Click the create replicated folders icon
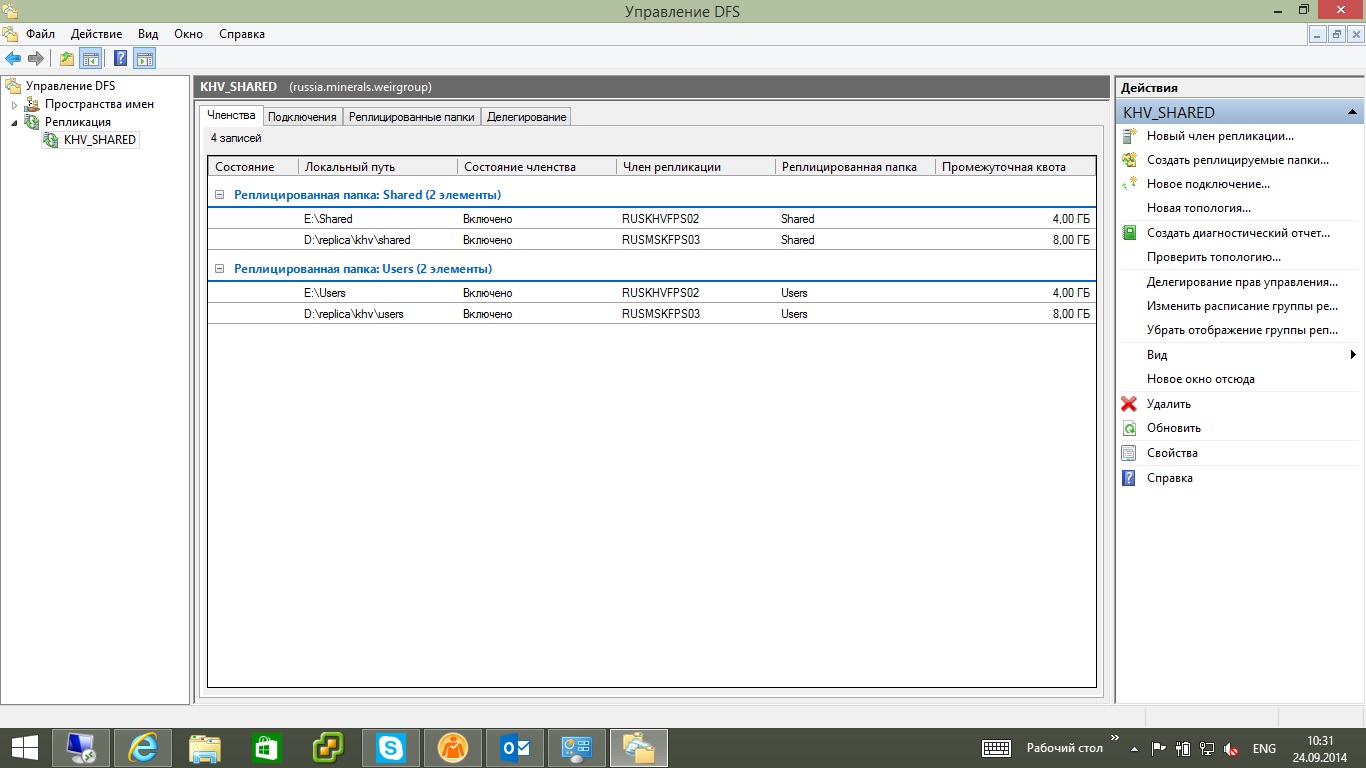The height and width of the screenshot is (768, 1366). (1129, 160)
